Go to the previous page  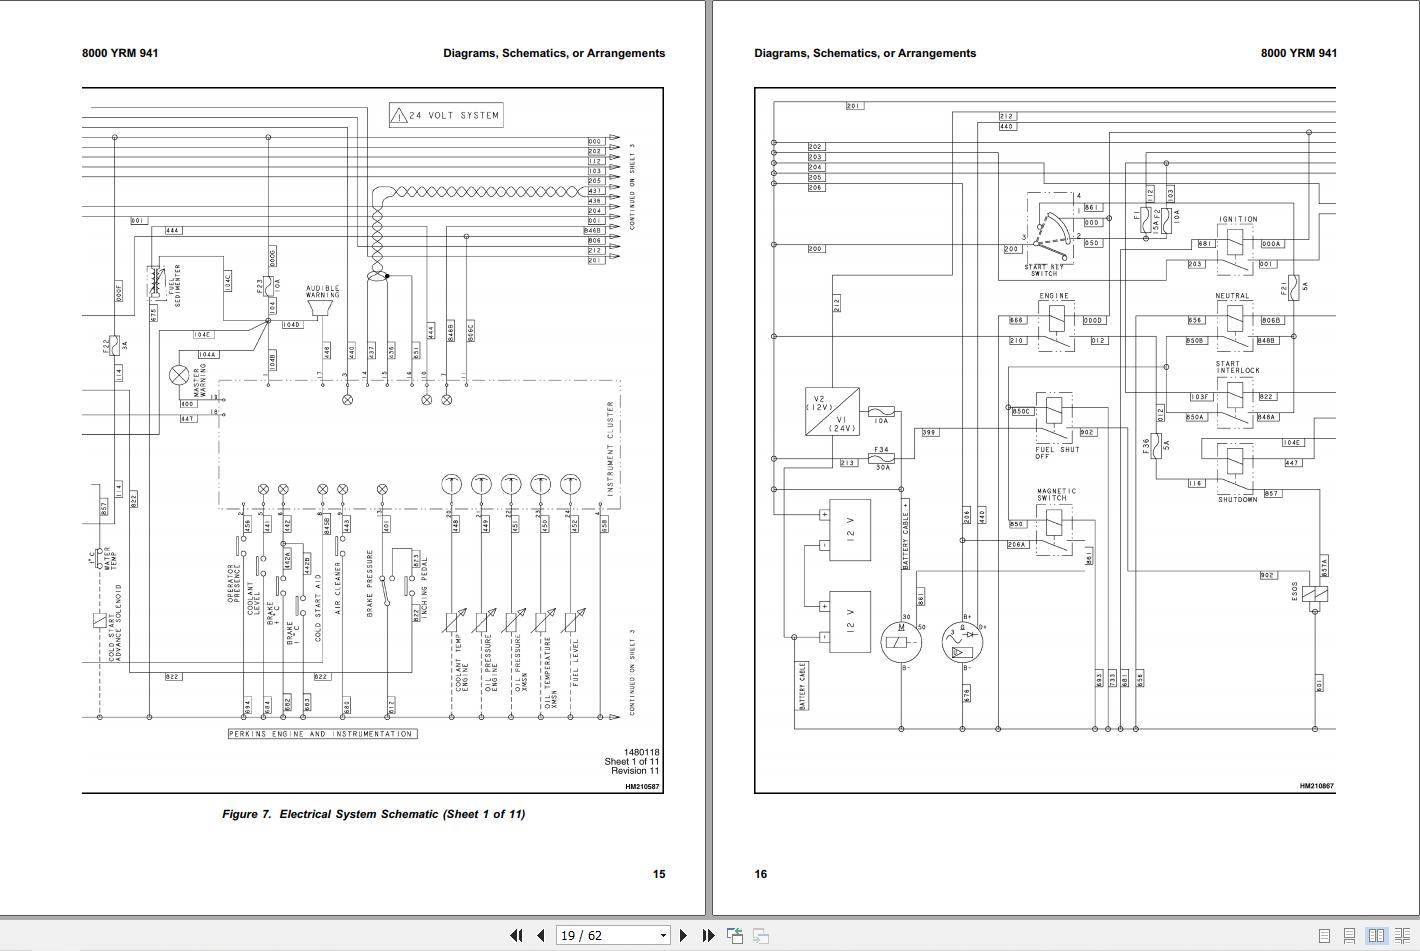pyautogui.click(x=541, y=936)
